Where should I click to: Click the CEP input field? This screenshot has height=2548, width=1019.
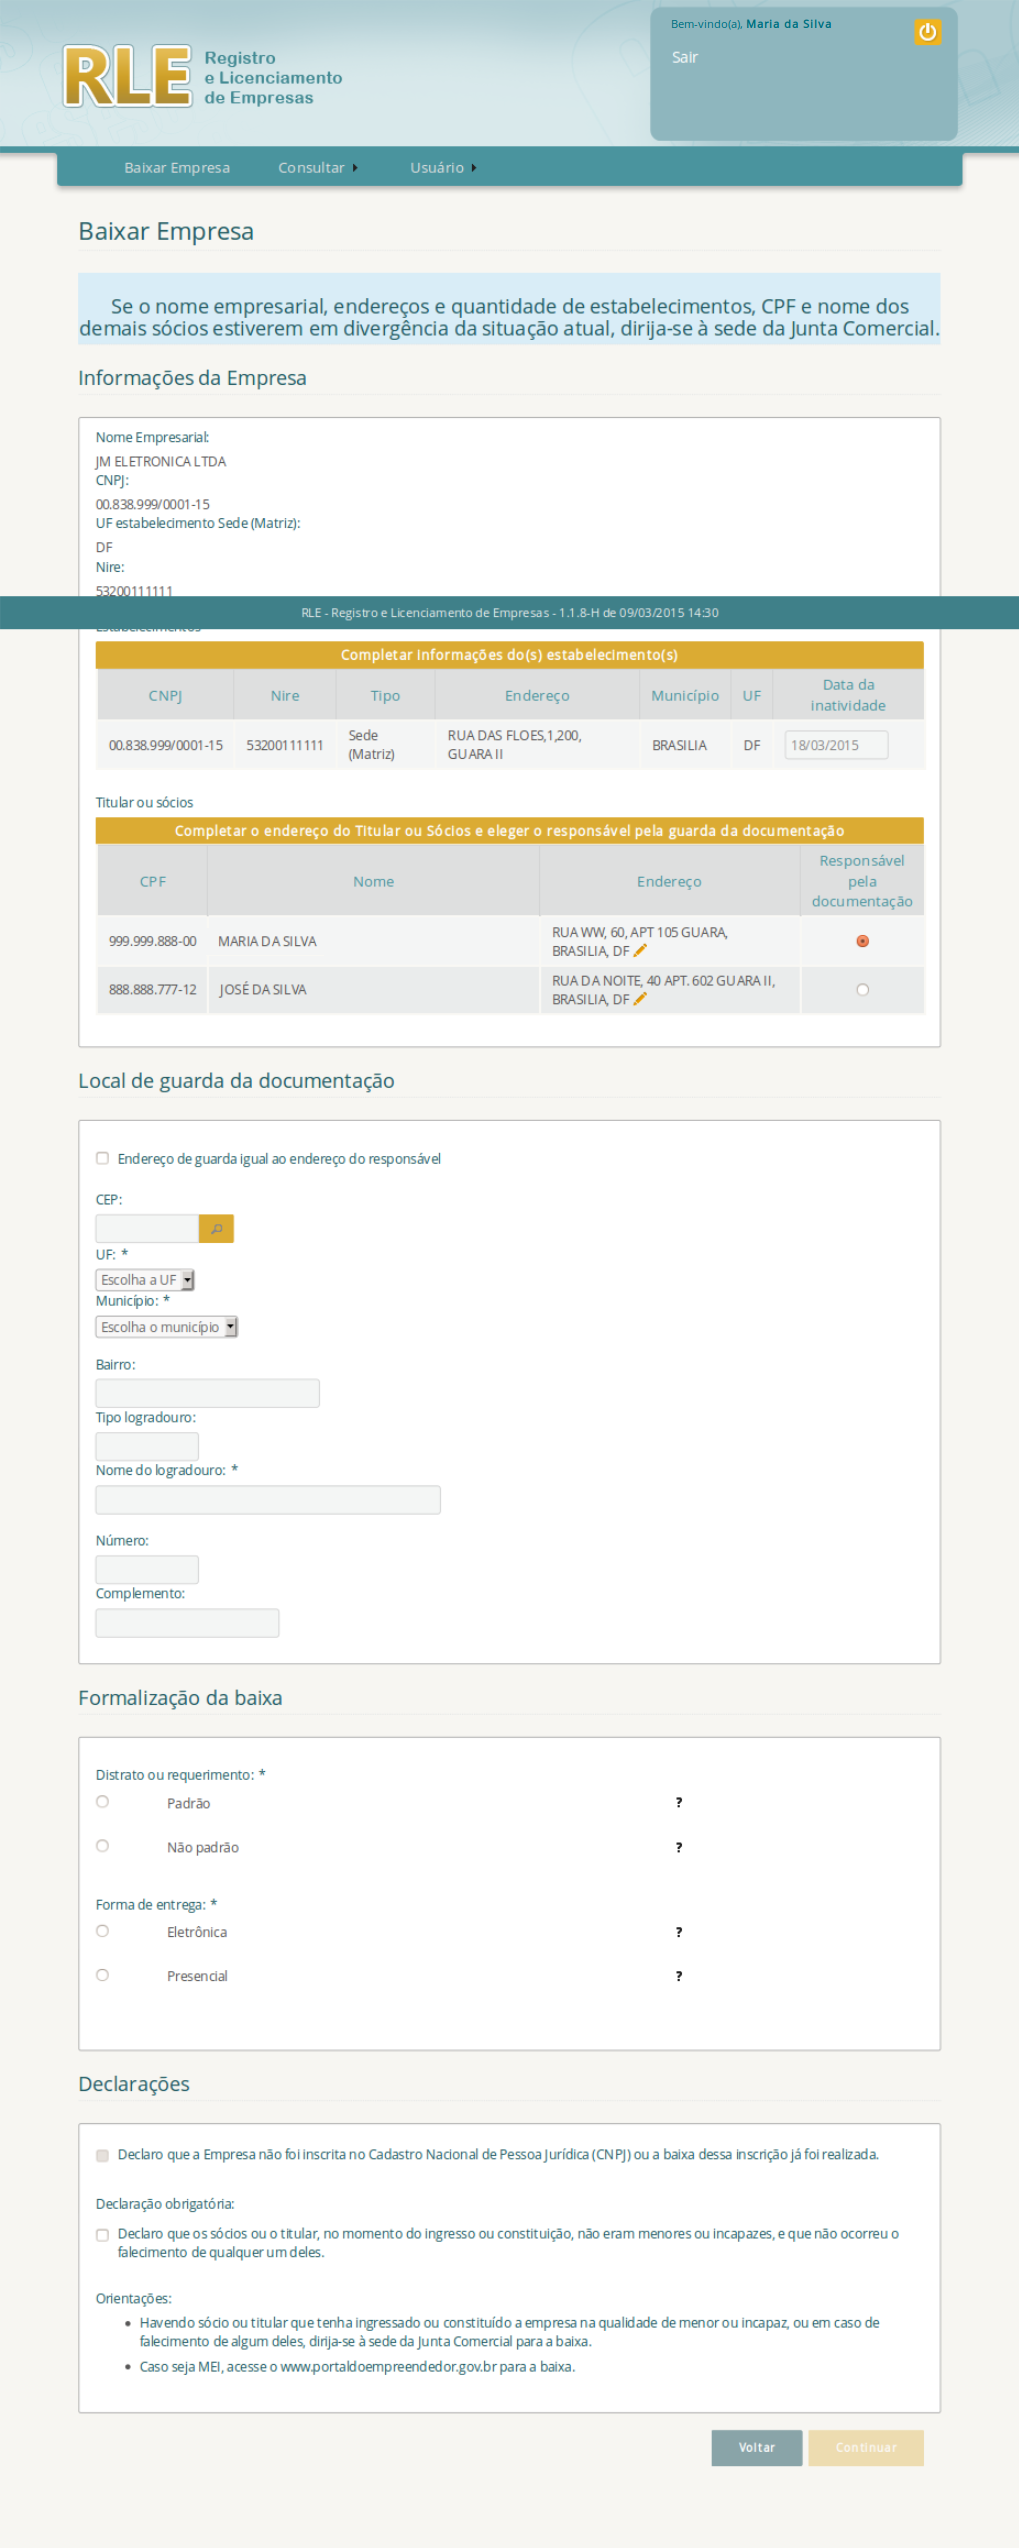[147, 1228]
